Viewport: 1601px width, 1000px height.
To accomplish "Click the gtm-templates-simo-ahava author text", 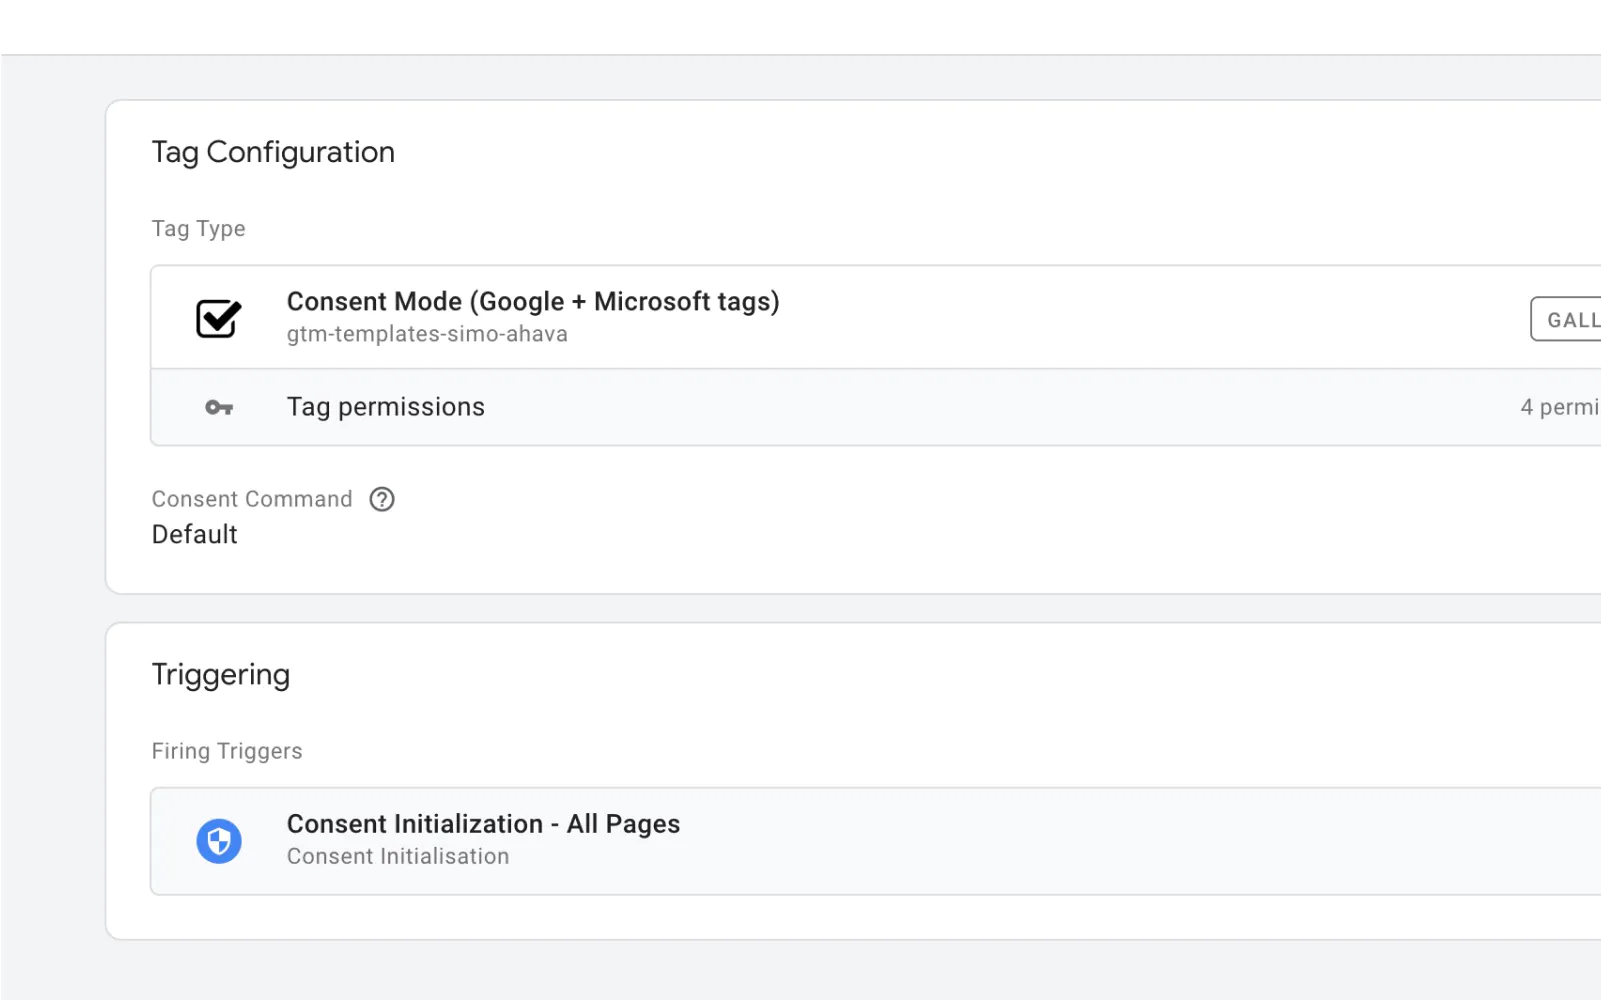I will [x=427, y=334].
